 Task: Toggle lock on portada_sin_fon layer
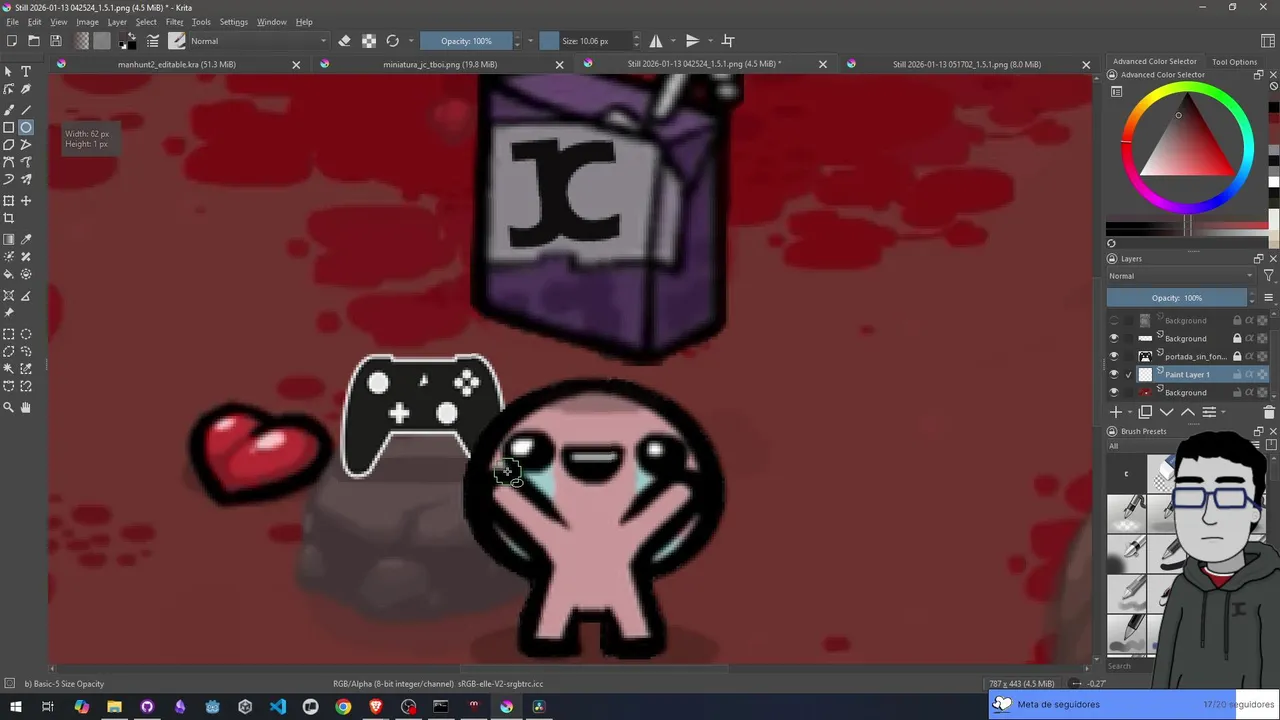[1237, 356]
